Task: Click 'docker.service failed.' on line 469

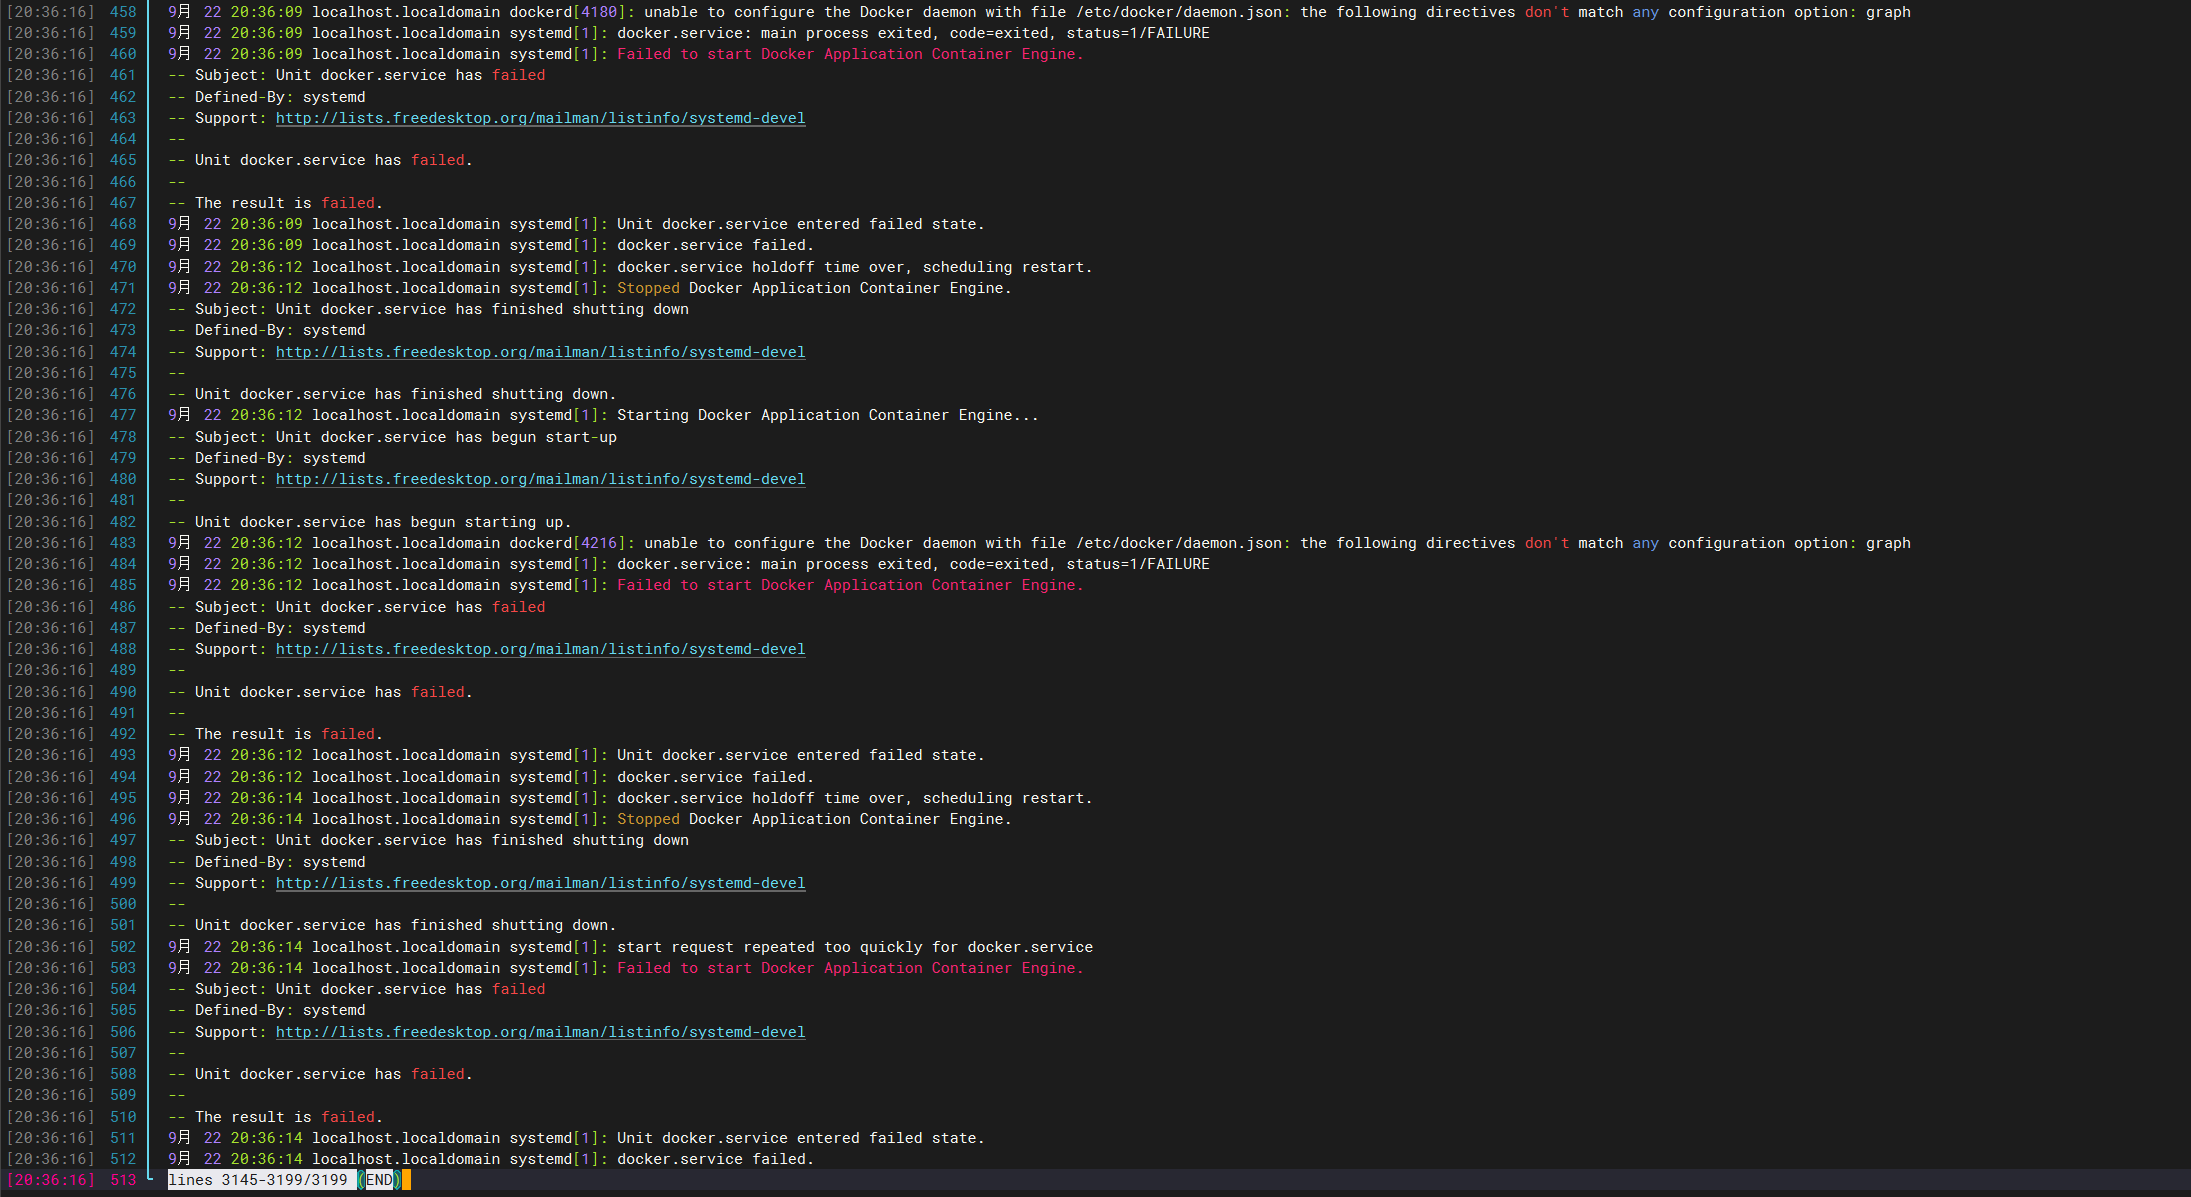Action: [x=715, y=245]
